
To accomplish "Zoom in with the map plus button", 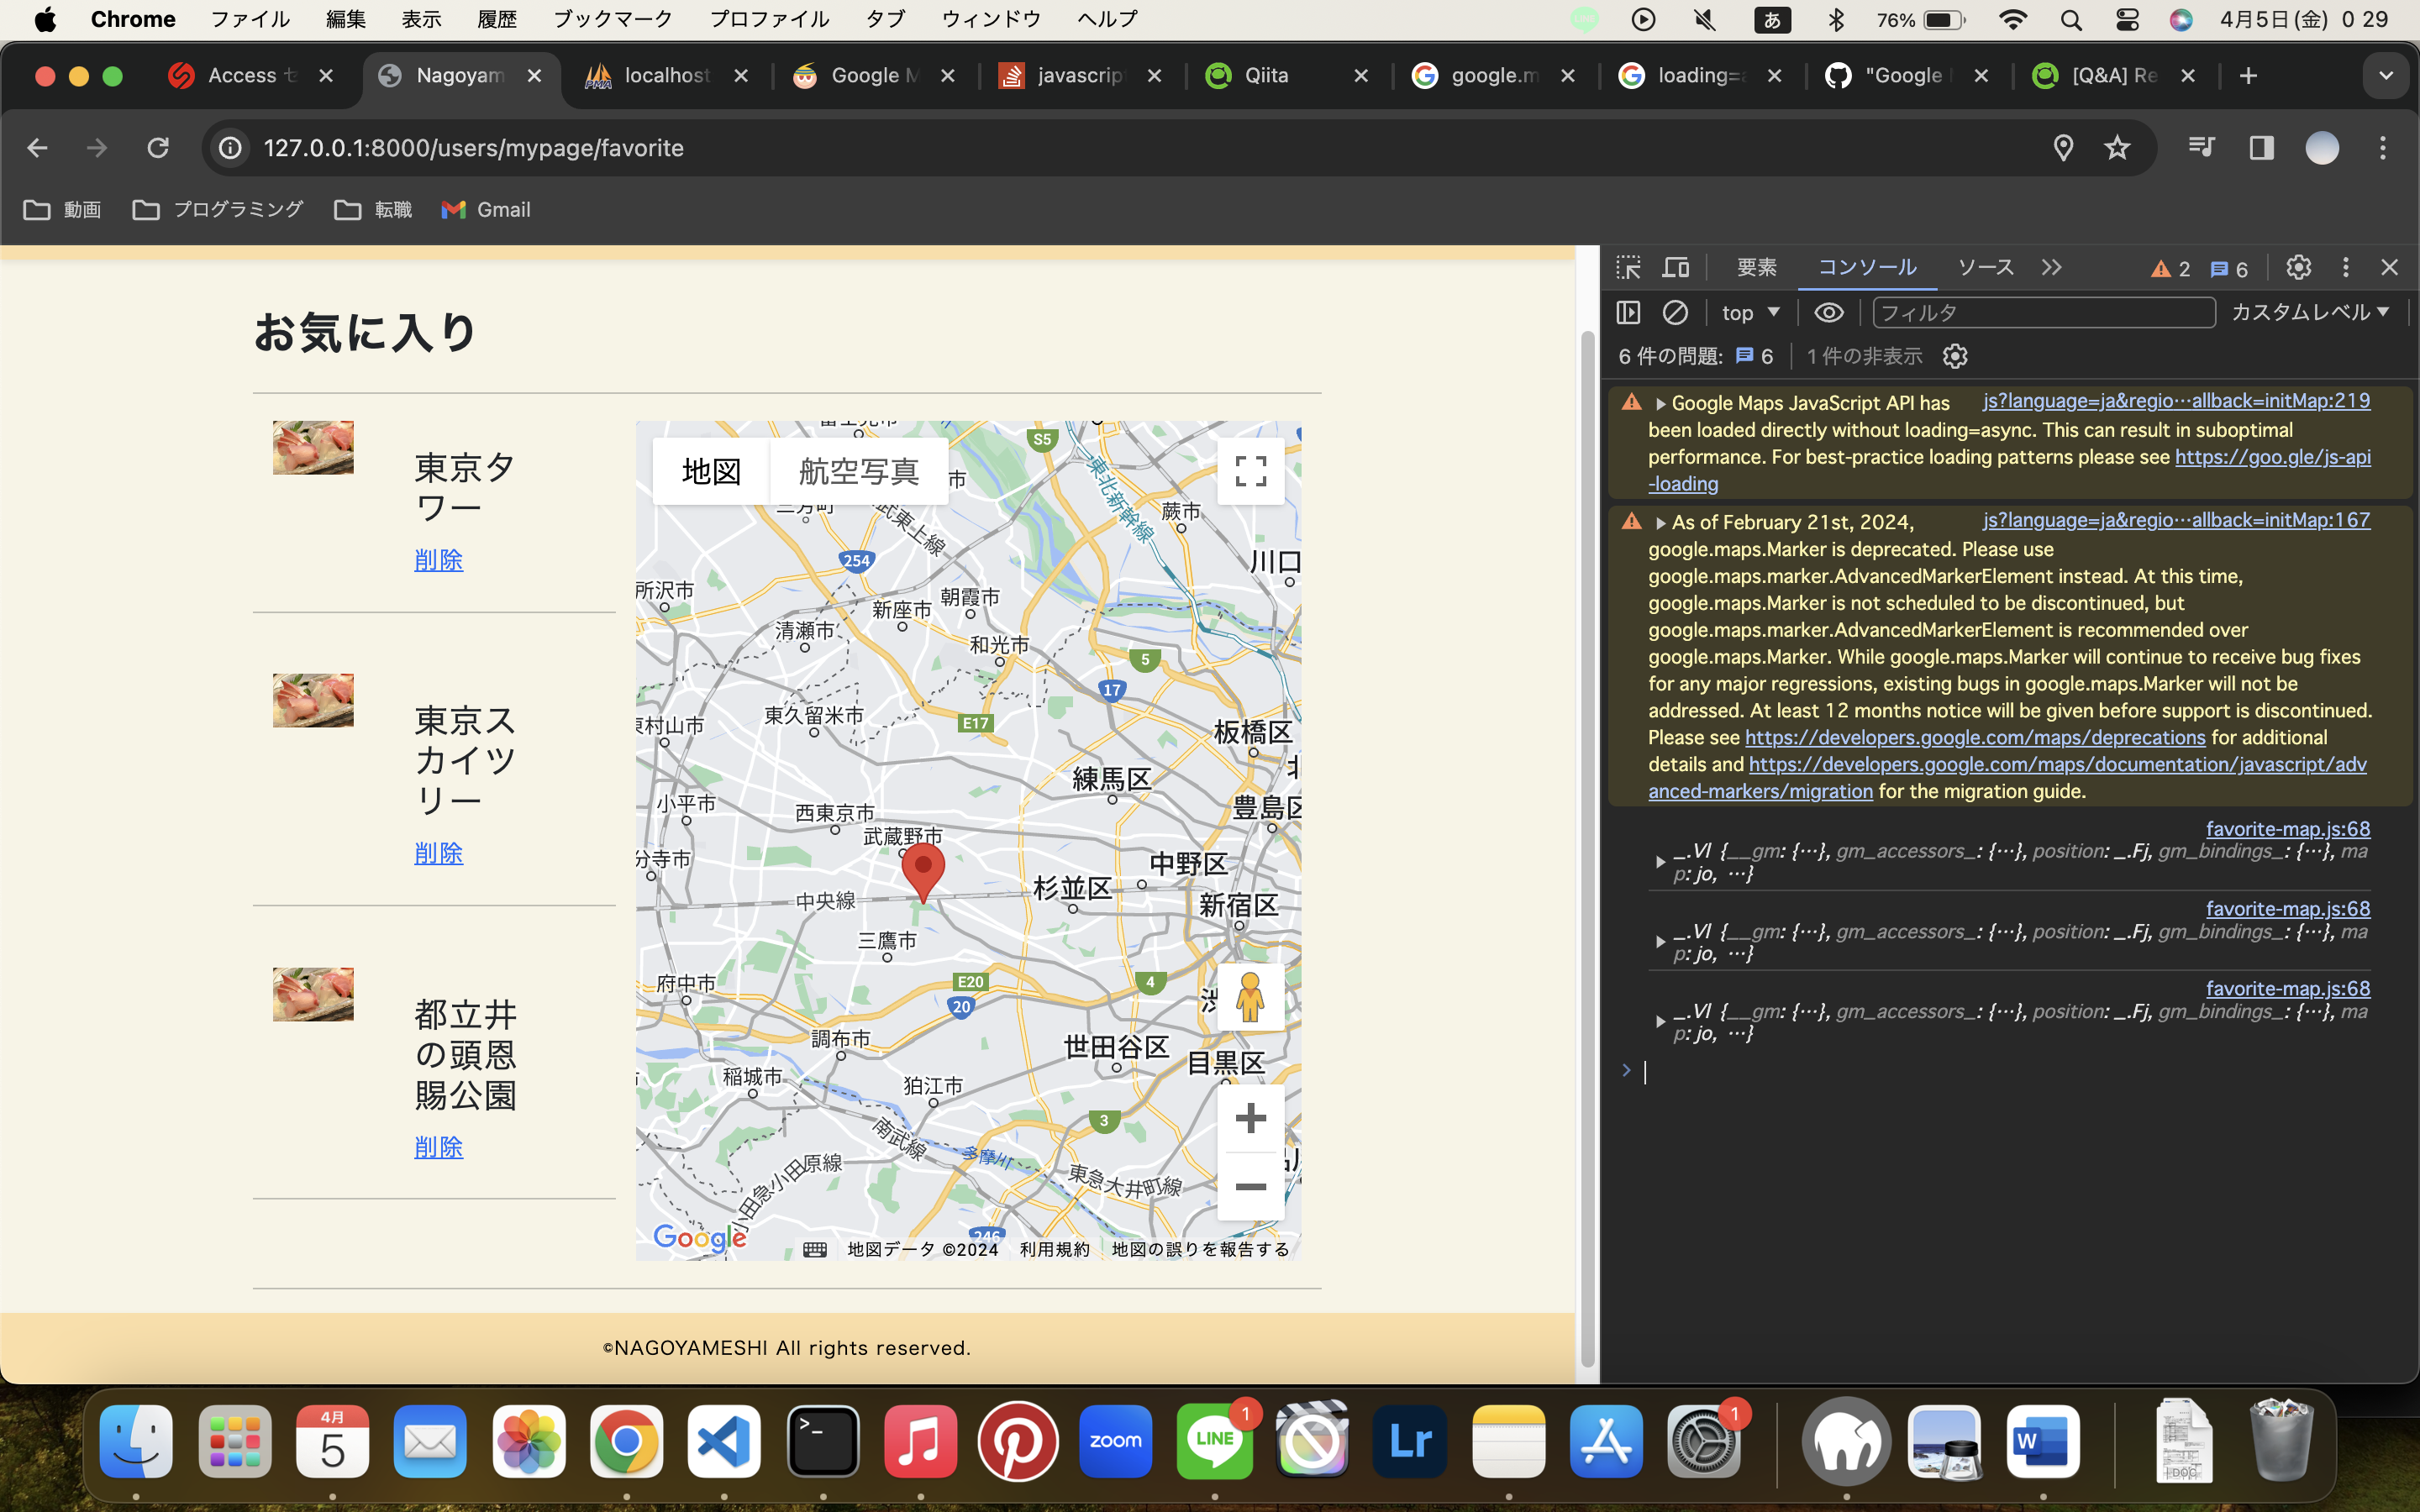I will [1250, 1118].
